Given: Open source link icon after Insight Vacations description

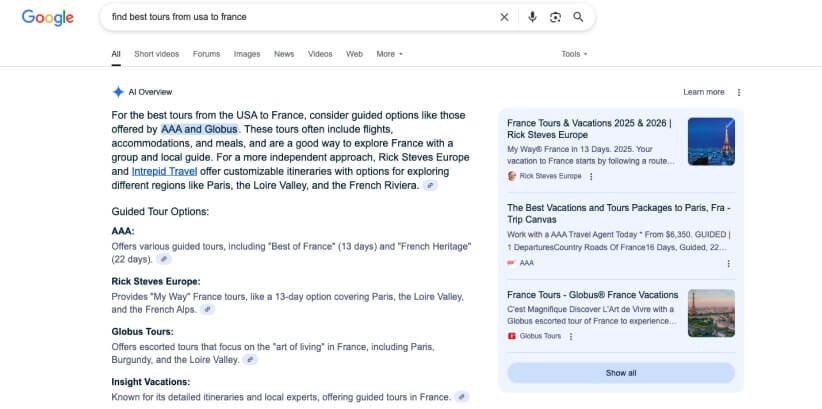Looking at the screenshot, I should tap(461, 397).
